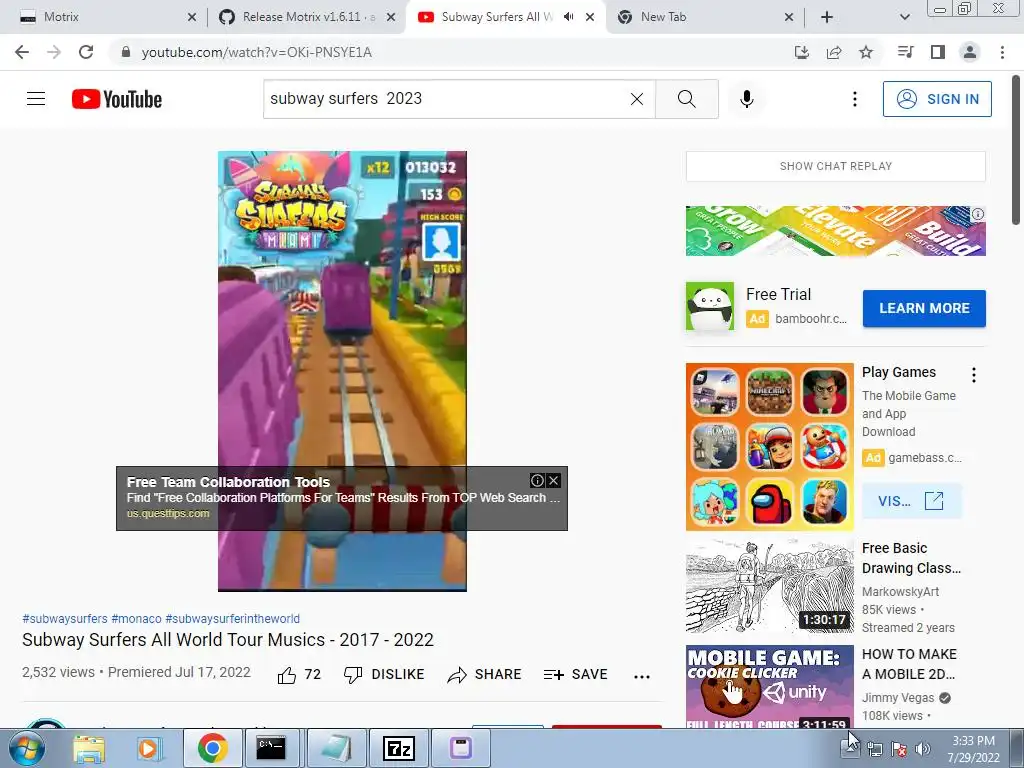1024x768 pixels.
Task: Open the Chrome three-dot menu
Action: point(1002,52)
